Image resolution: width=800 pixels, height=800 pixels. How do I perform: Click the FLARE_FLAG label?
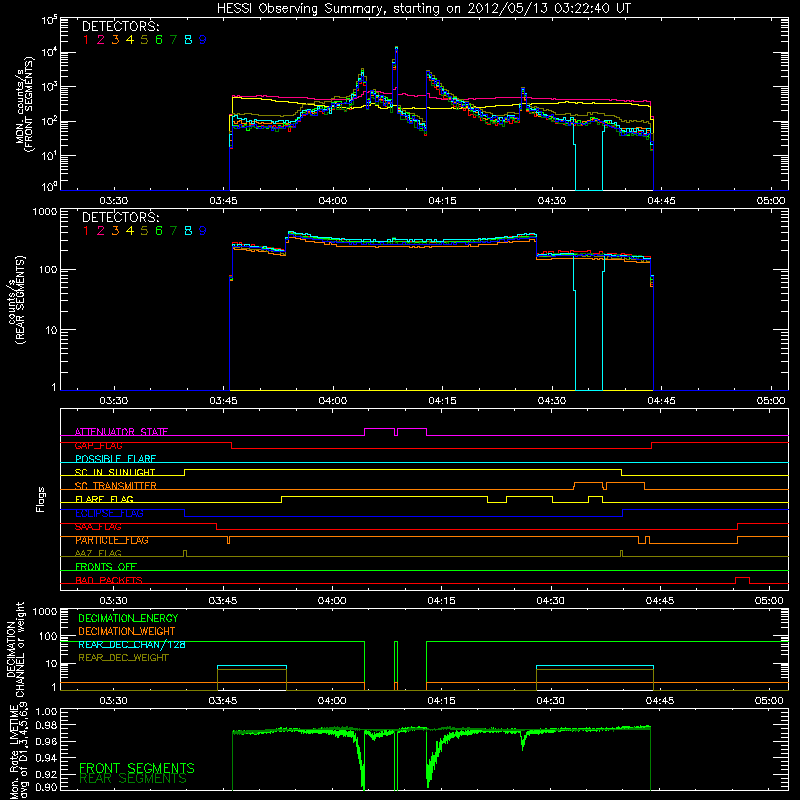coord(104,499)
